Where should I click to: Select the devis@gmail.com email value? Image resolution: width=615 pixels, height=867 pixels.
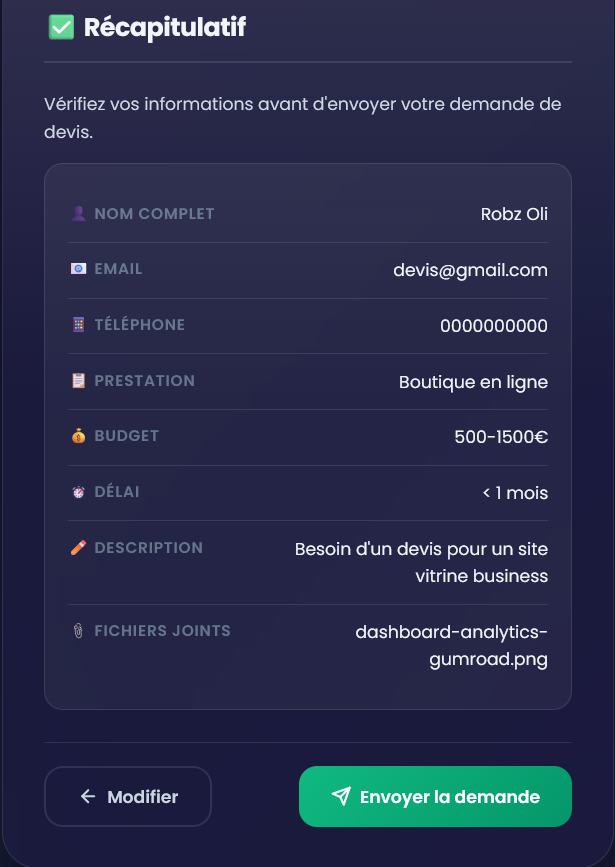click(470, 270)
